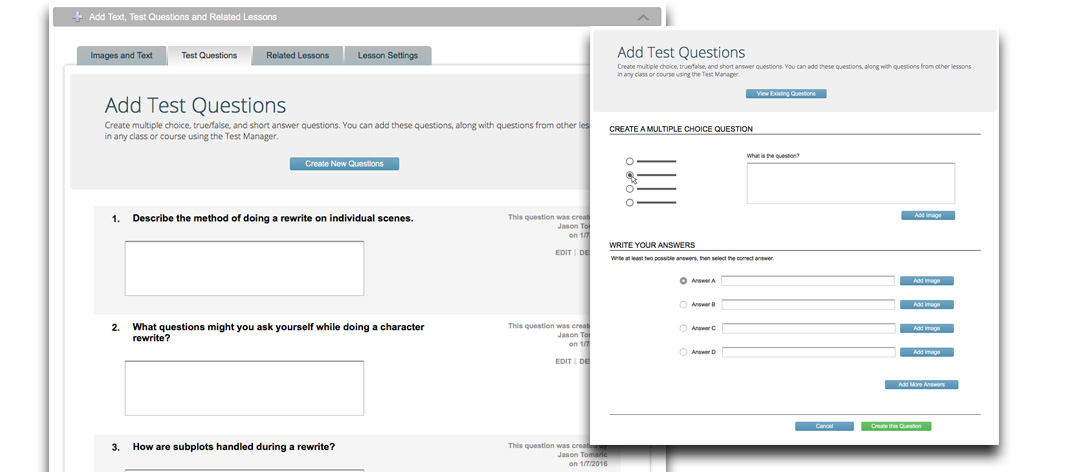This screenshot has width=1092, height=472.
Task: Click the answer box under question 1
Action: tap(244, 268)
